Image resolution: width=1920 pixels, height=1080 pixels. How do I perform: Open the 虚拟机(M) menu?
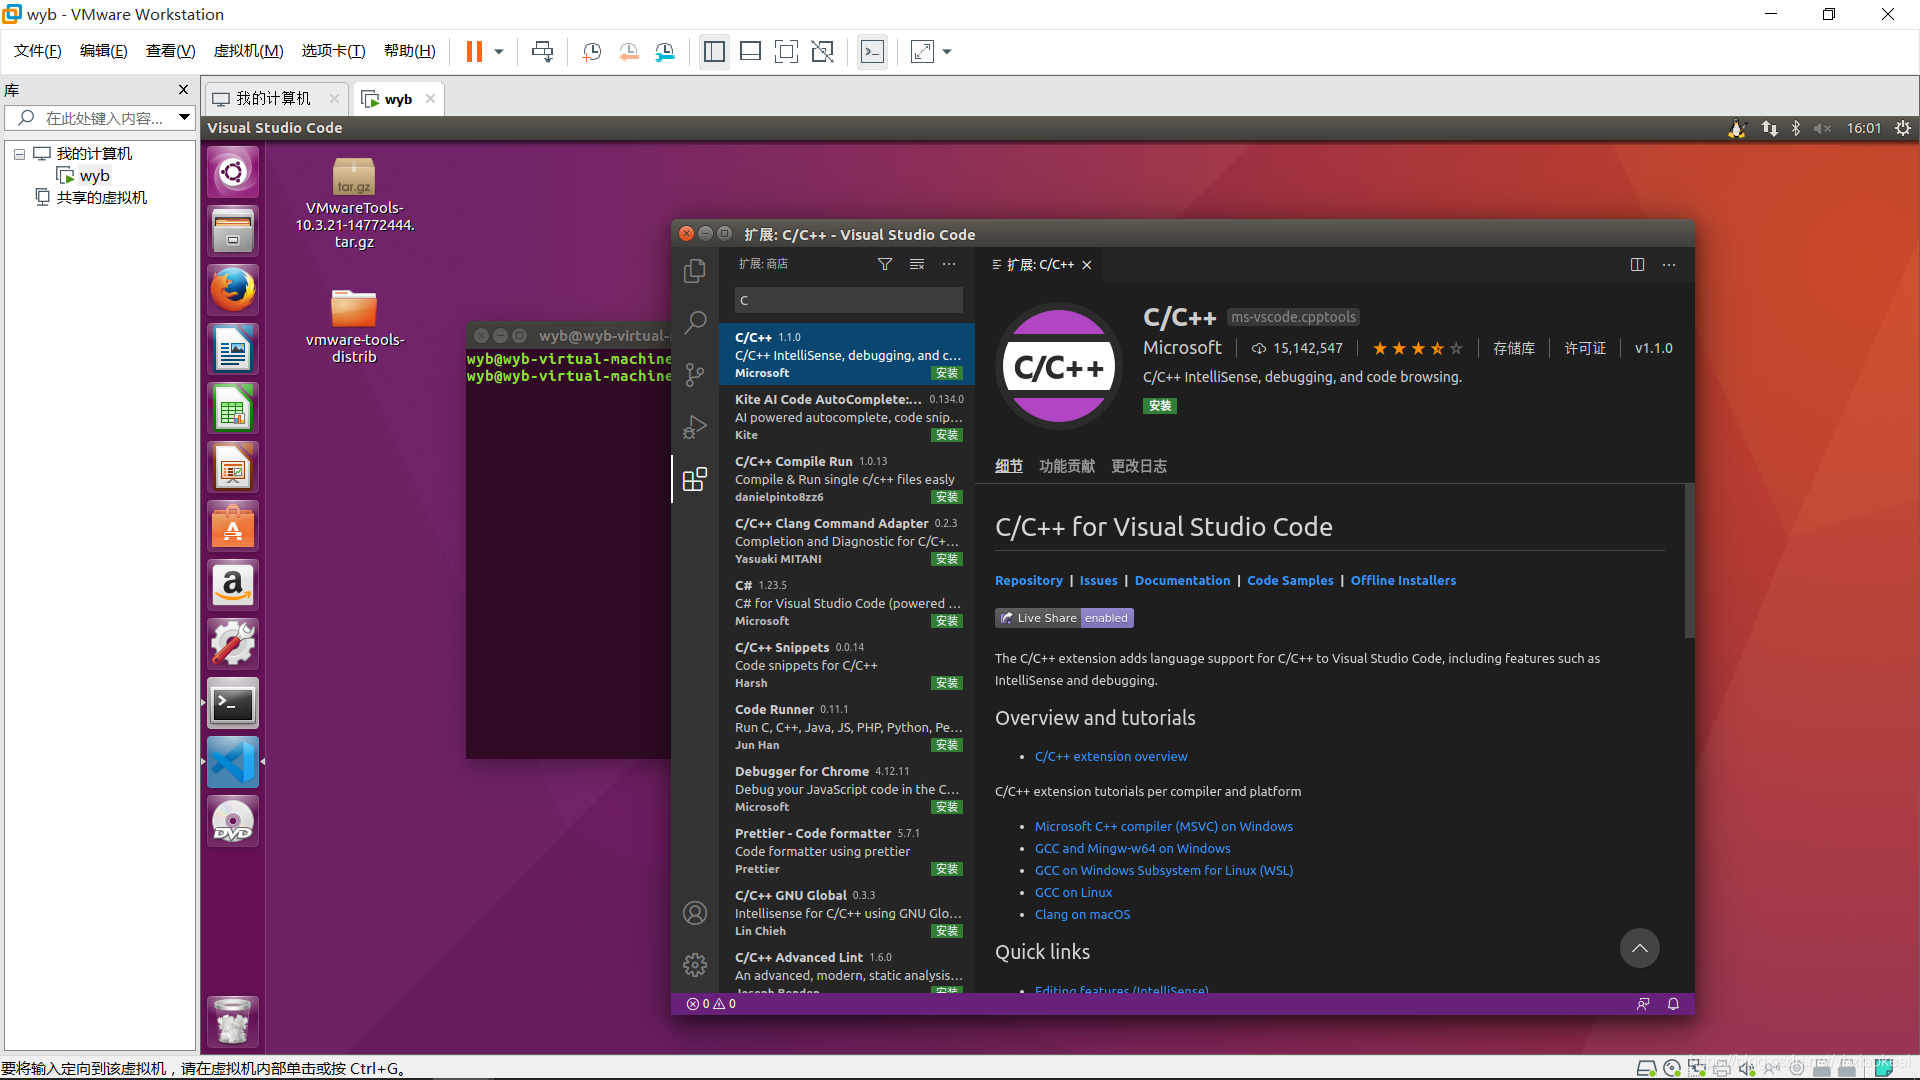(248, 51)
